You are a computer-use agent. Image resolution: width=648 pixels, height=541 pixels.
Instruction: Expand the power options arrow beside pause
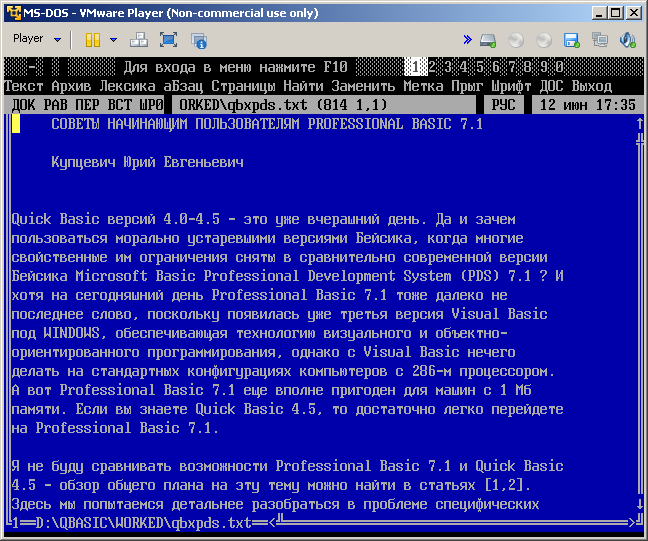[113, 40]
